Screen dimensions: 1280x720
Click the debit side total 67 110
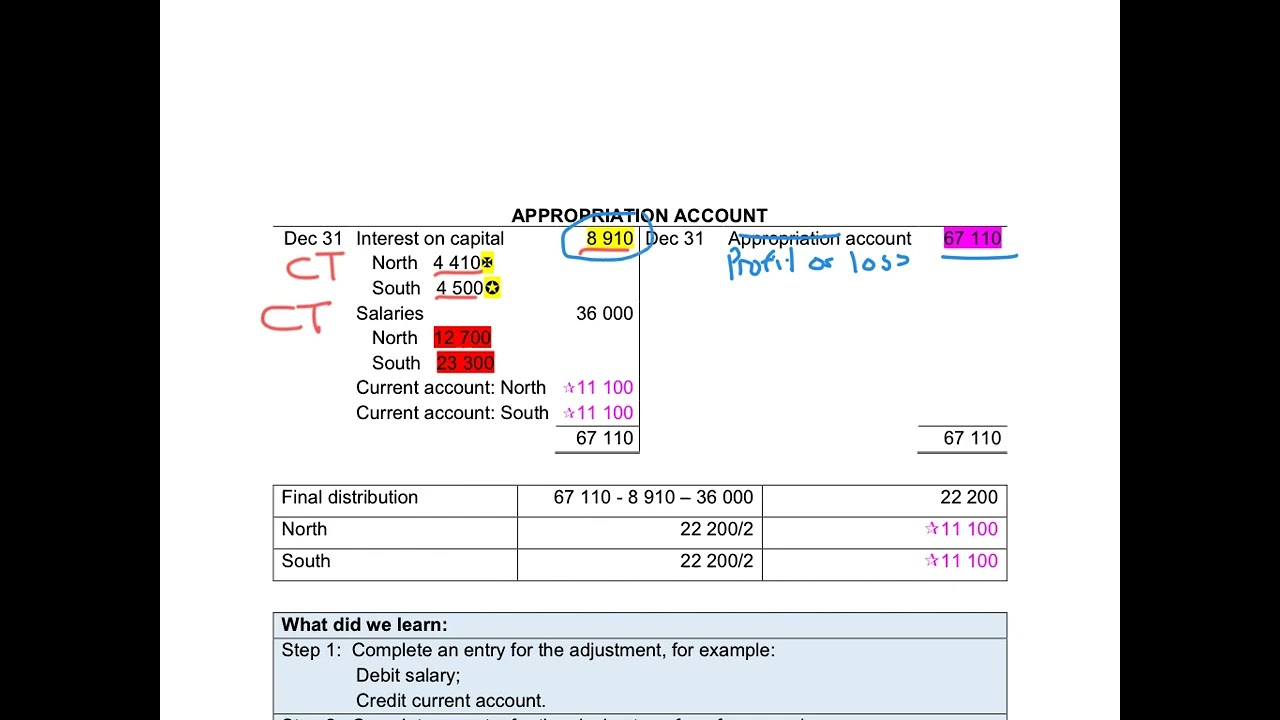click(604, 438)
